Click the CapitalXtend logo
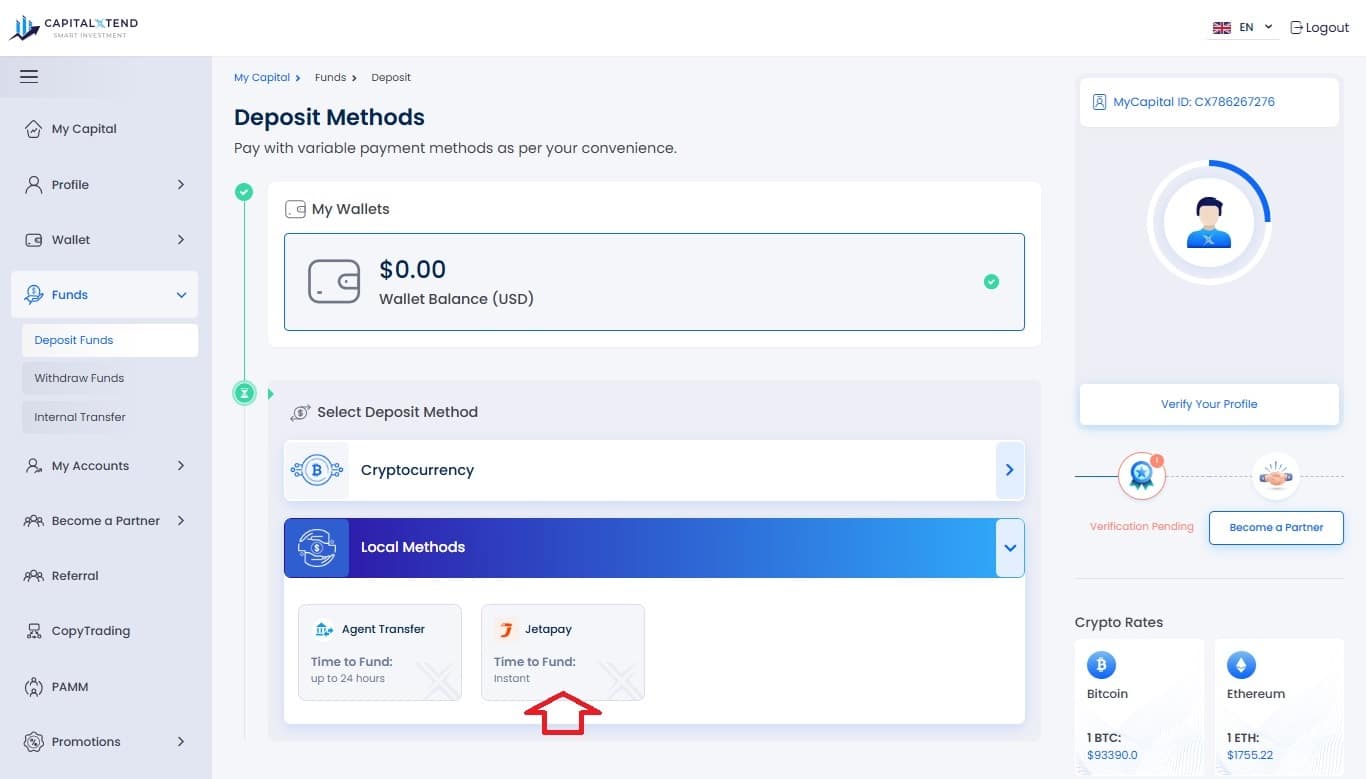The width and height of the screenshot is (1366, 779). coord(75,27)
